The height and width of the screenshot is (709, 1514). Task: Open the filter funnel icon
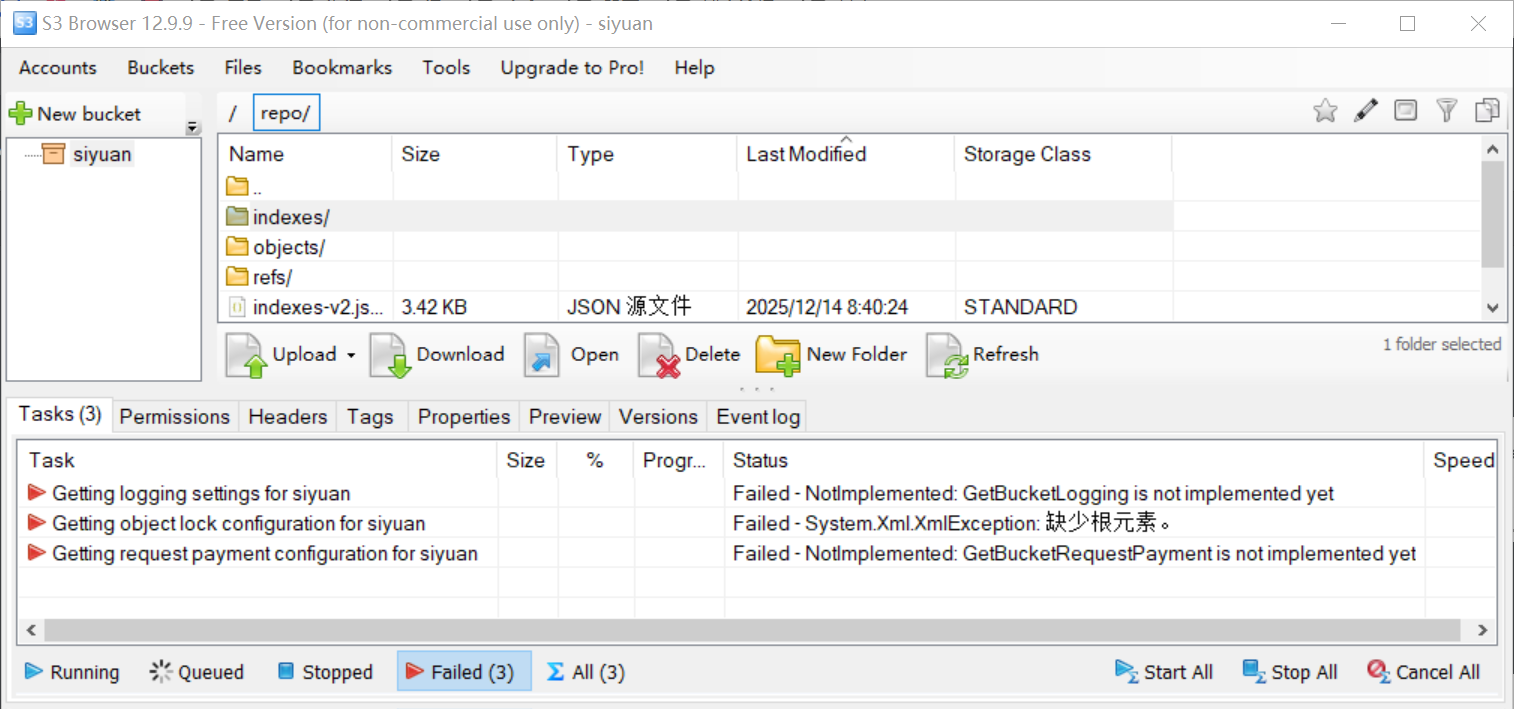pyautogui.click(x=1447, y=111)
